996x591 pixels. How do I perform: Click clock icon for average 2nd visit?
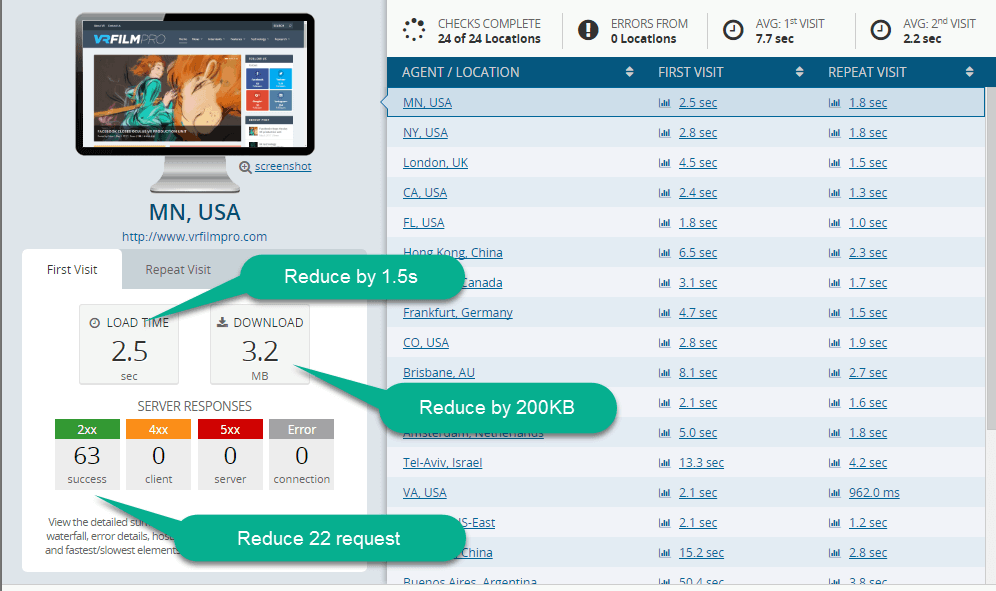(880, 30)
